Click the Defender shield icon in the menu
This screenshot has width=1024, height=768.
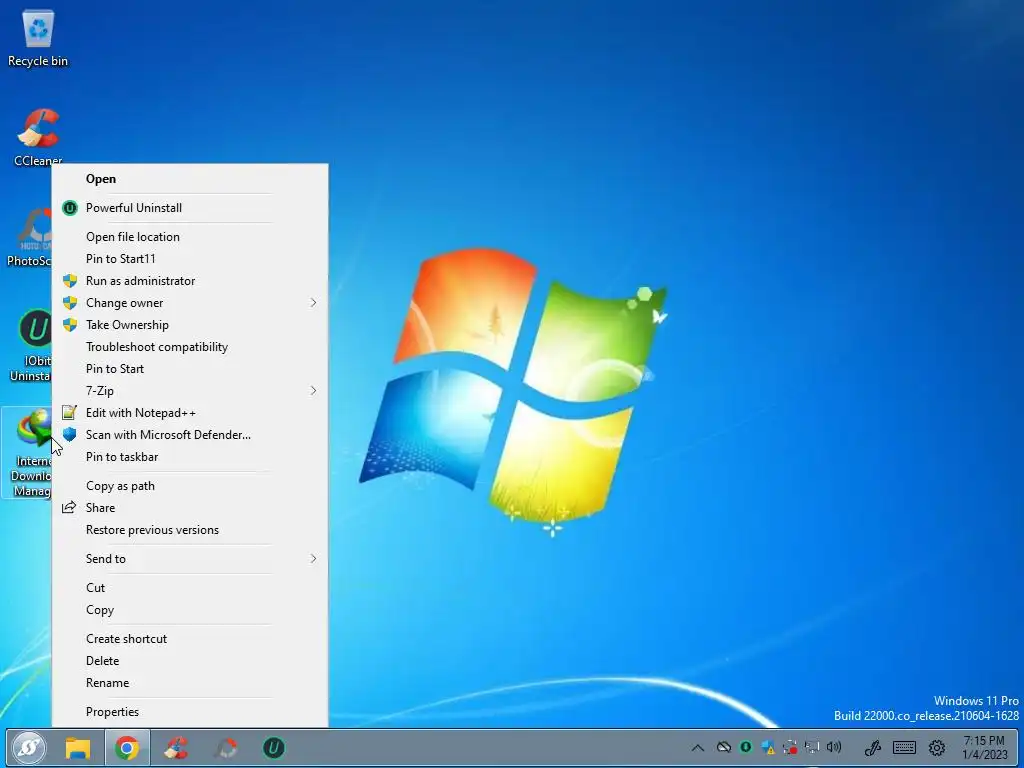70,435
